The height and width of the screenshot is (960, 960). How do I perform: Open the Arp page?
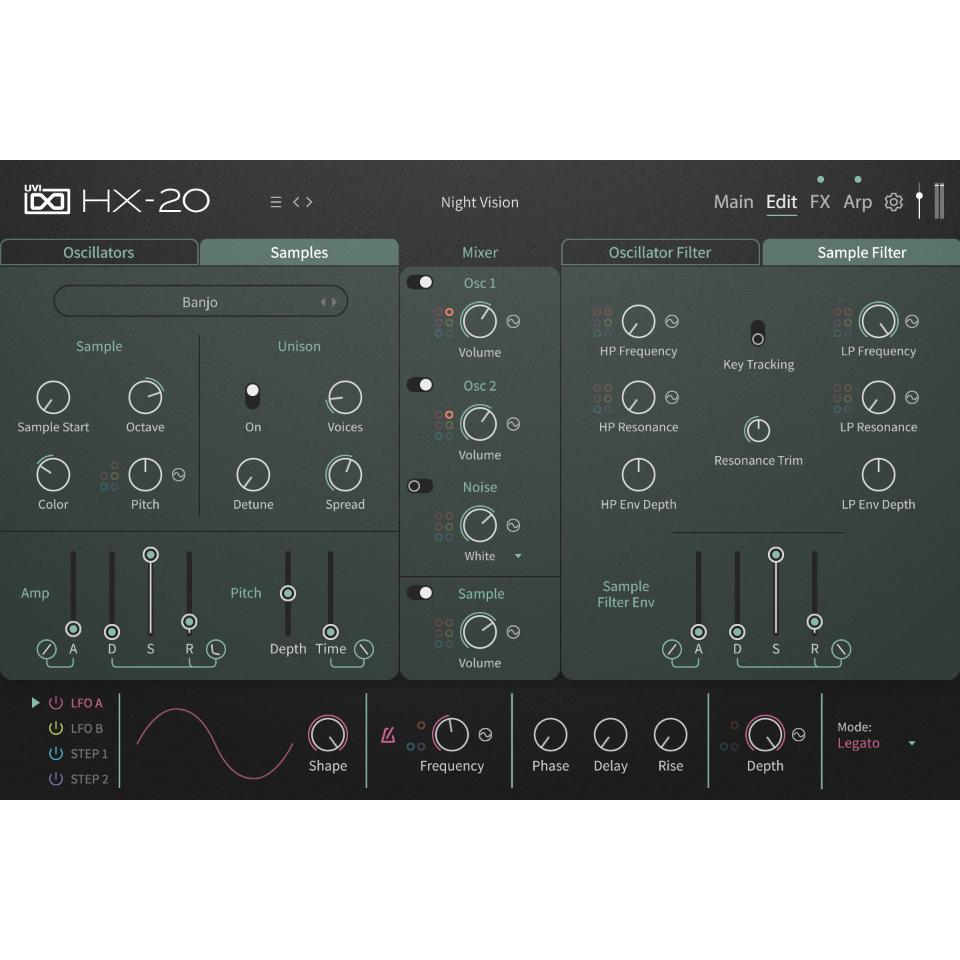click(x=857, y=202)
